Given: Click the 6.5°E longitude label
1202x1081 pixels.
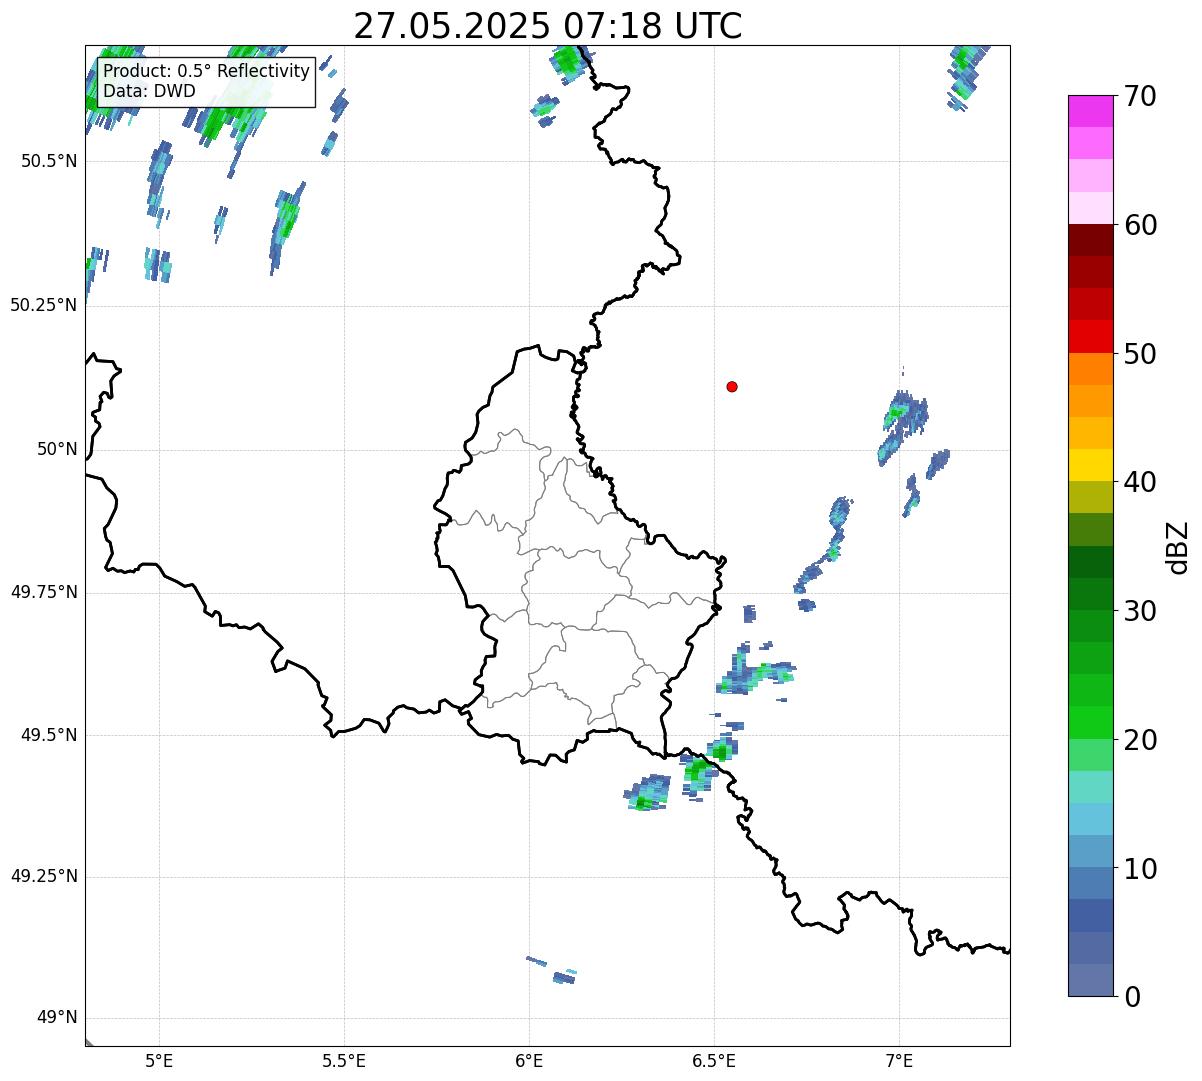Looking at the screenshot, I should coord(714,1060).
